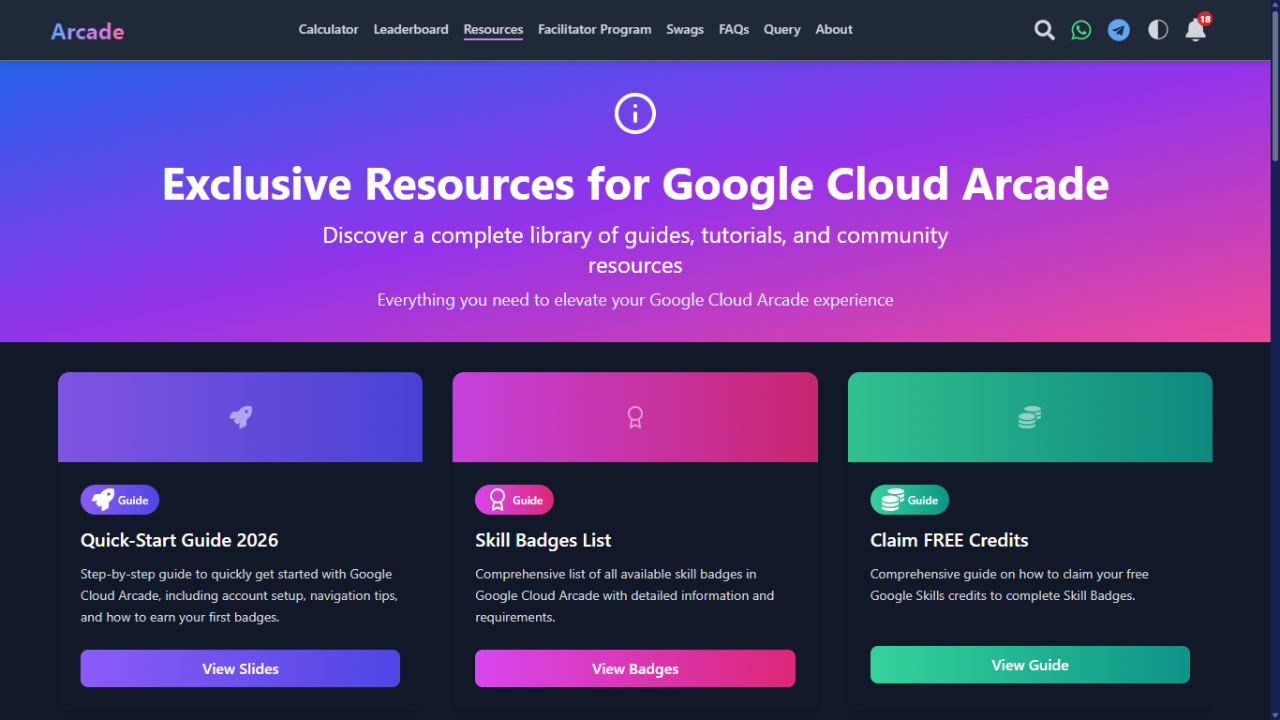Click the Claim FREE Credits title
1280x720 pixels.
949,541
